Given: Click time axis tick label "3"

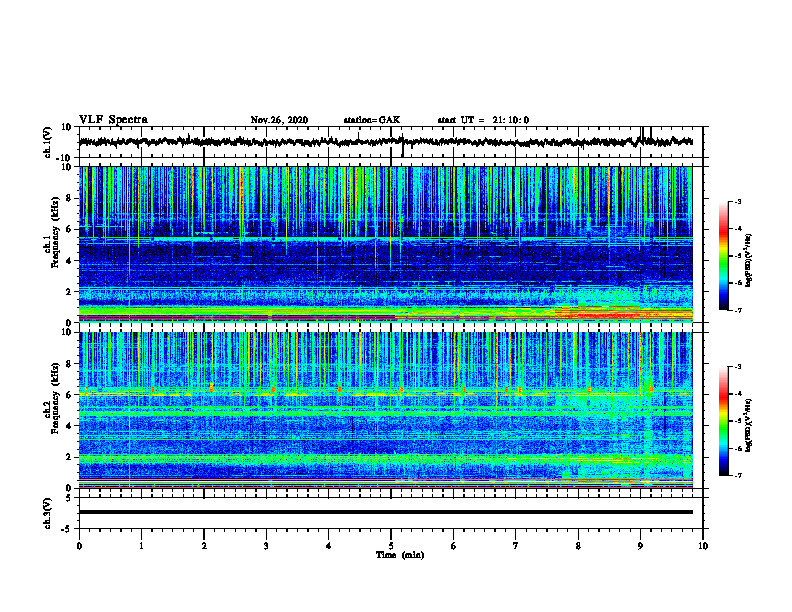Looking at the screenshot, I should point(266,546).
